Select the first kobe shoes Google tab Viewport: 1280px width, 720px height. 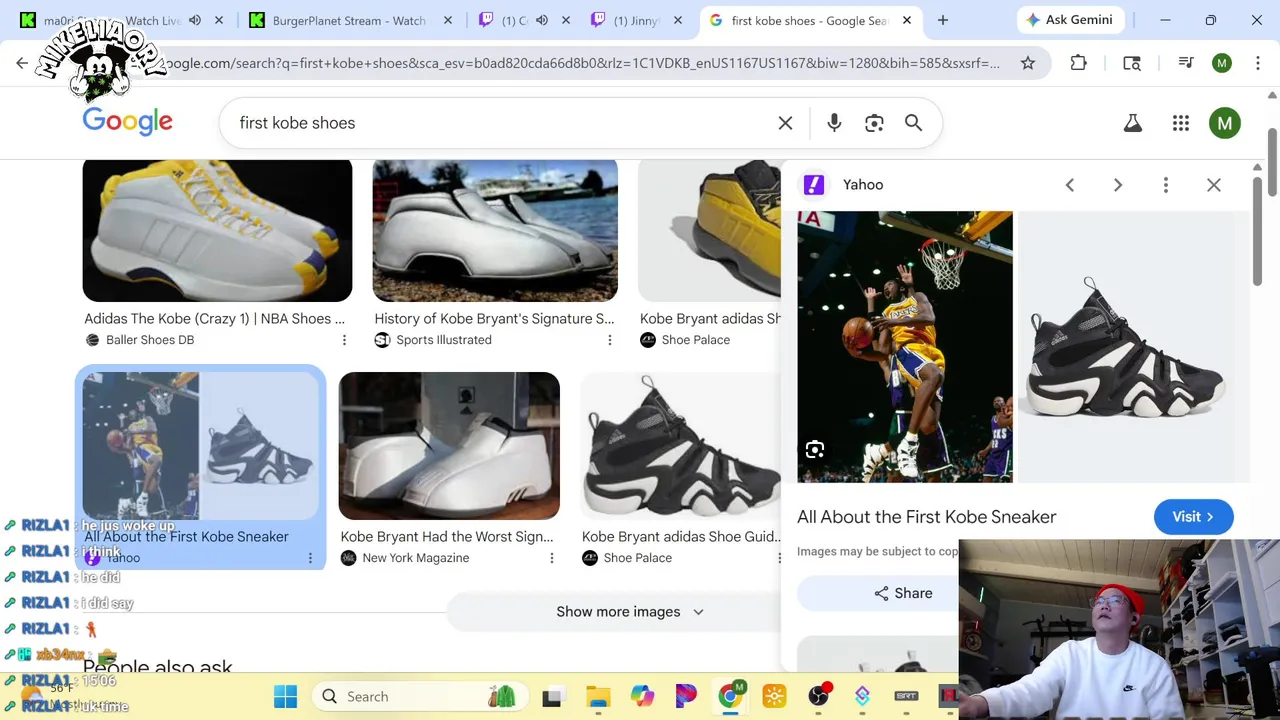click(810, 20)
